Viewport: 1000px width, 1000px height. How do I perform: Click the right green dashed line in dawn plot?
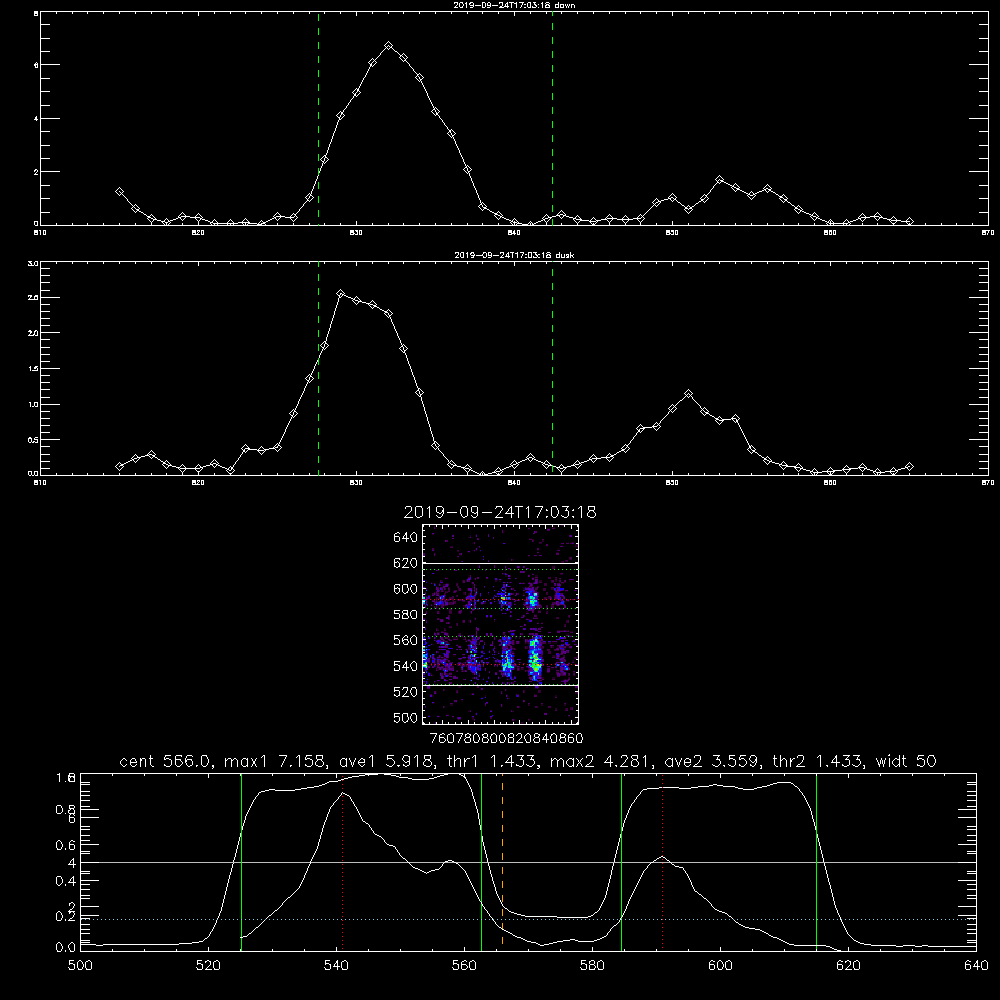click(x=552, y=119)
